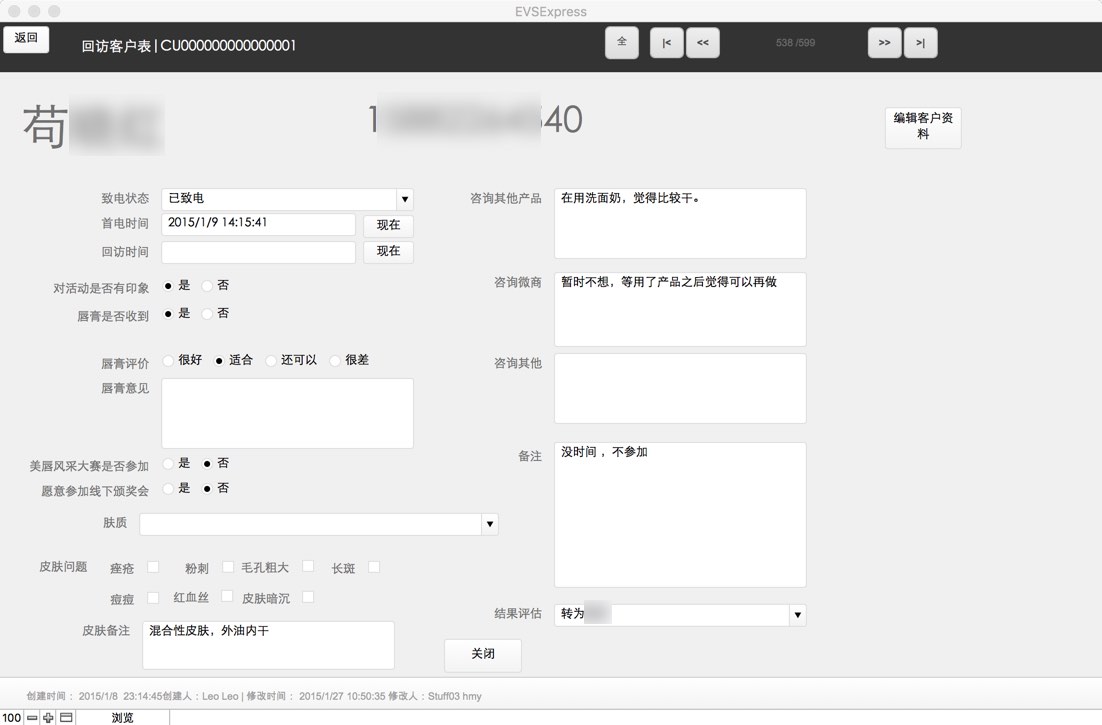Viewport: 1102px width, 725px height.
Task: Set 回访时间 to now with 现在
Action: point(388,252)
